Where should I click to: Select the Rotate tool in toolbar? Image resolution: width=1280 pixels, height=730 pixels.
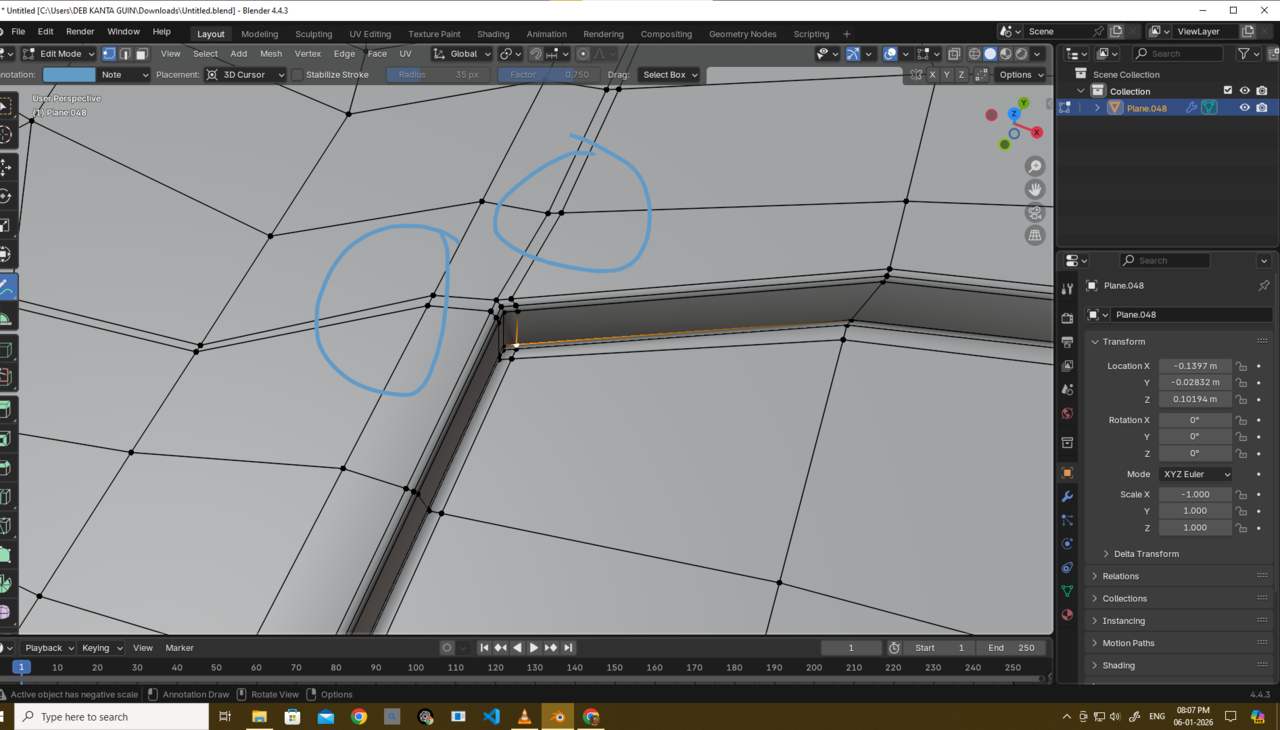[x=6, y=196]
